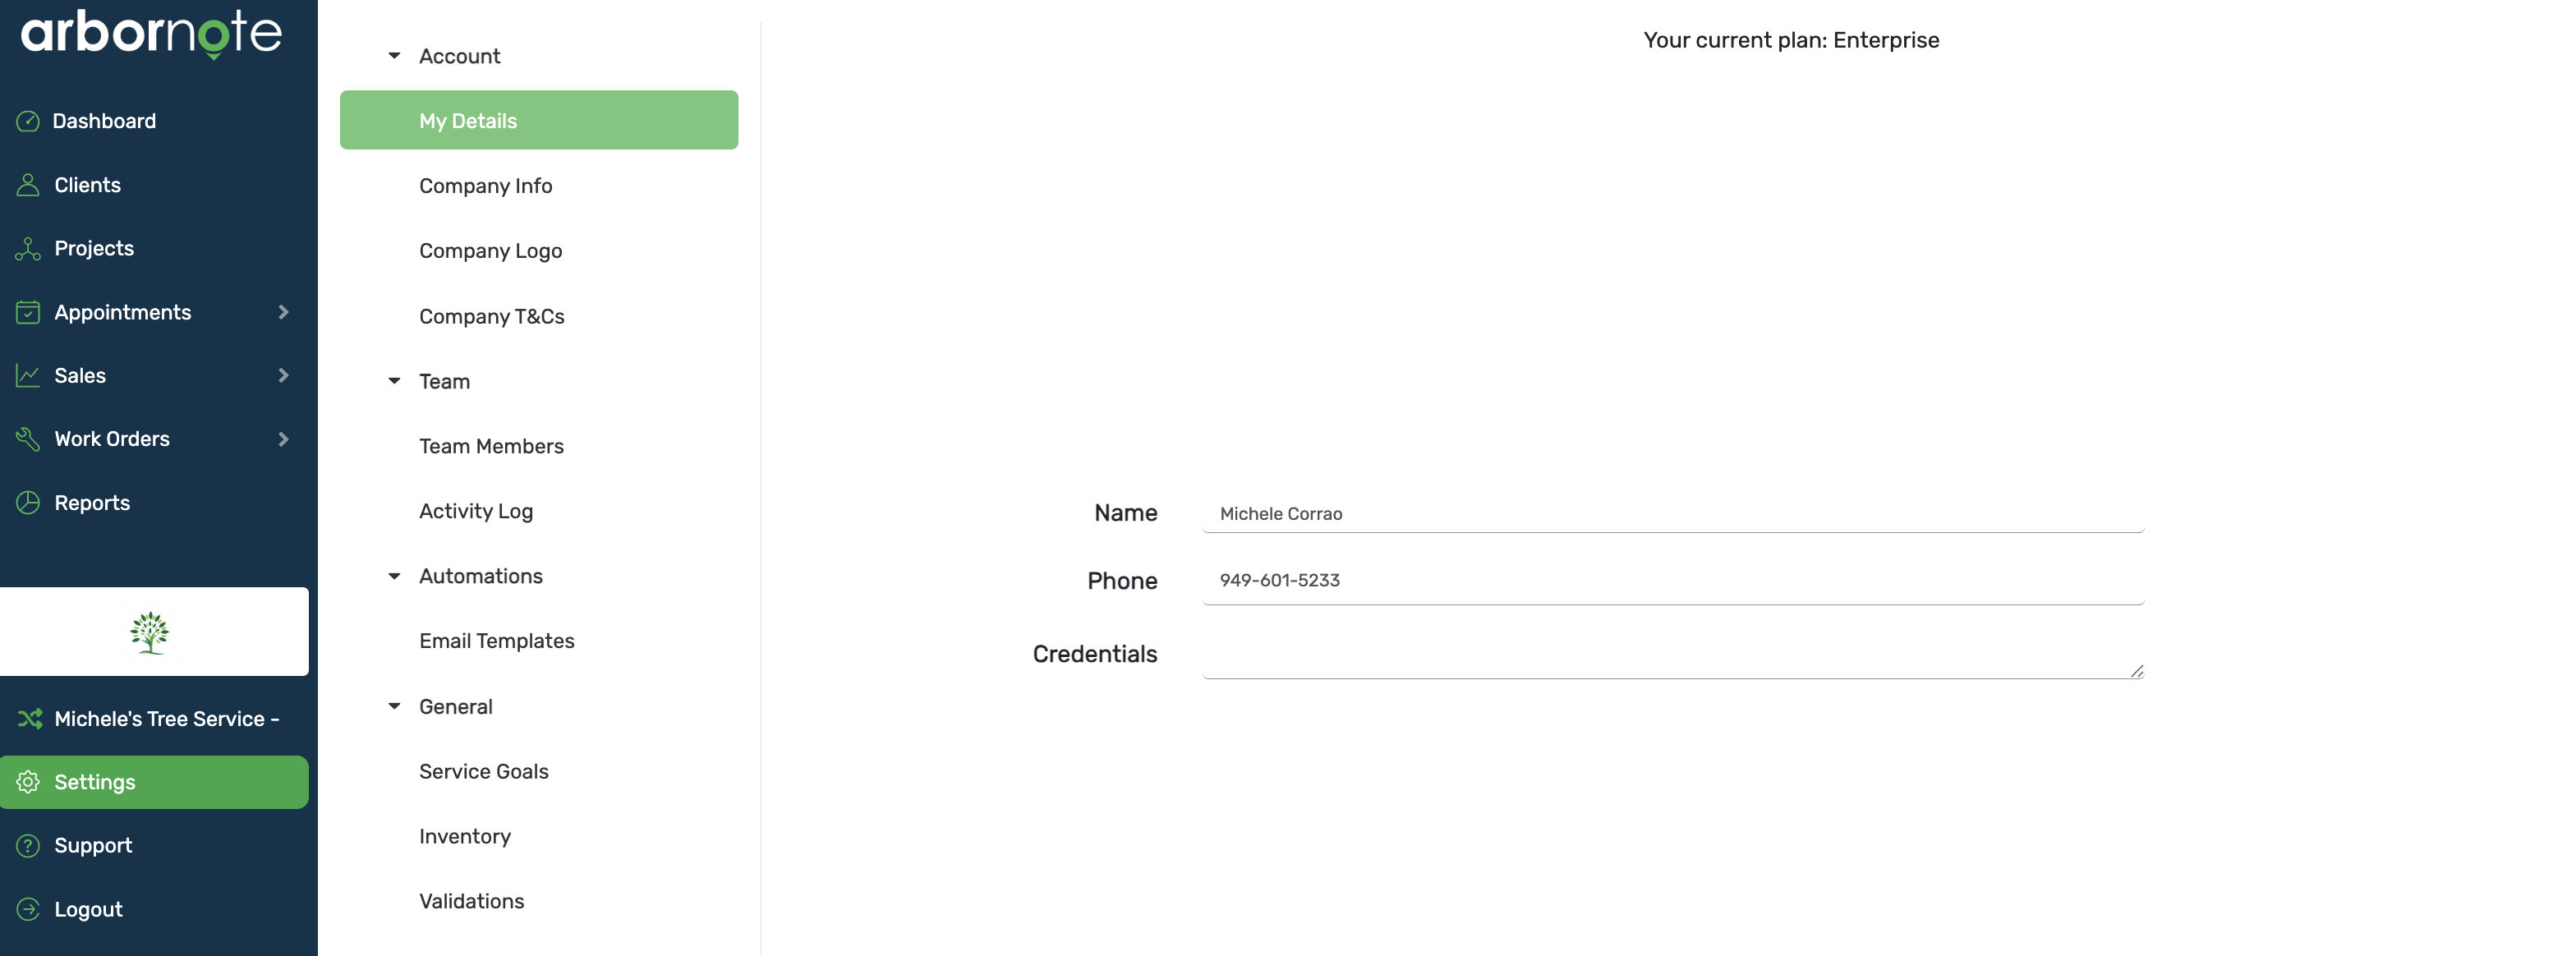Collapse the General section arrow

[x=394, y=706]
